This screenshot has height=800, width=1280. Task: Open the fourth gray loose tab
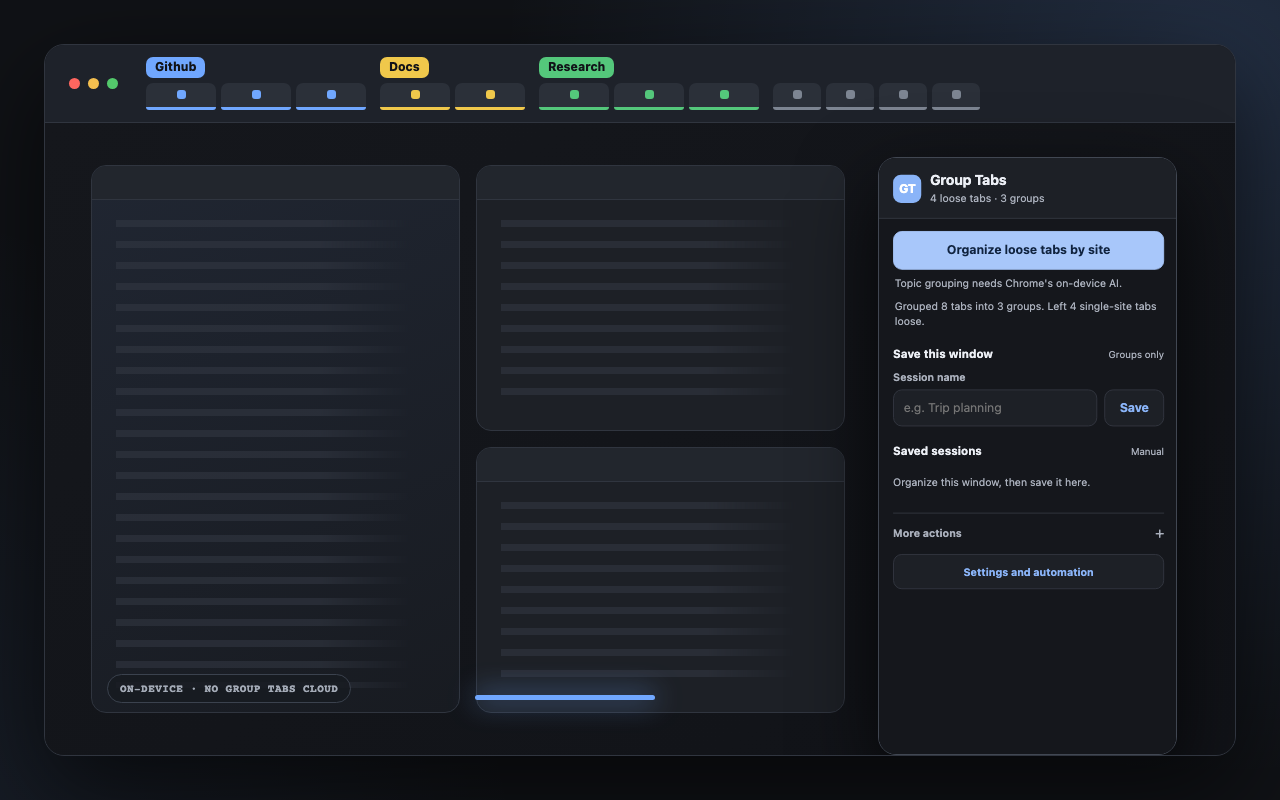pos(956,96)
